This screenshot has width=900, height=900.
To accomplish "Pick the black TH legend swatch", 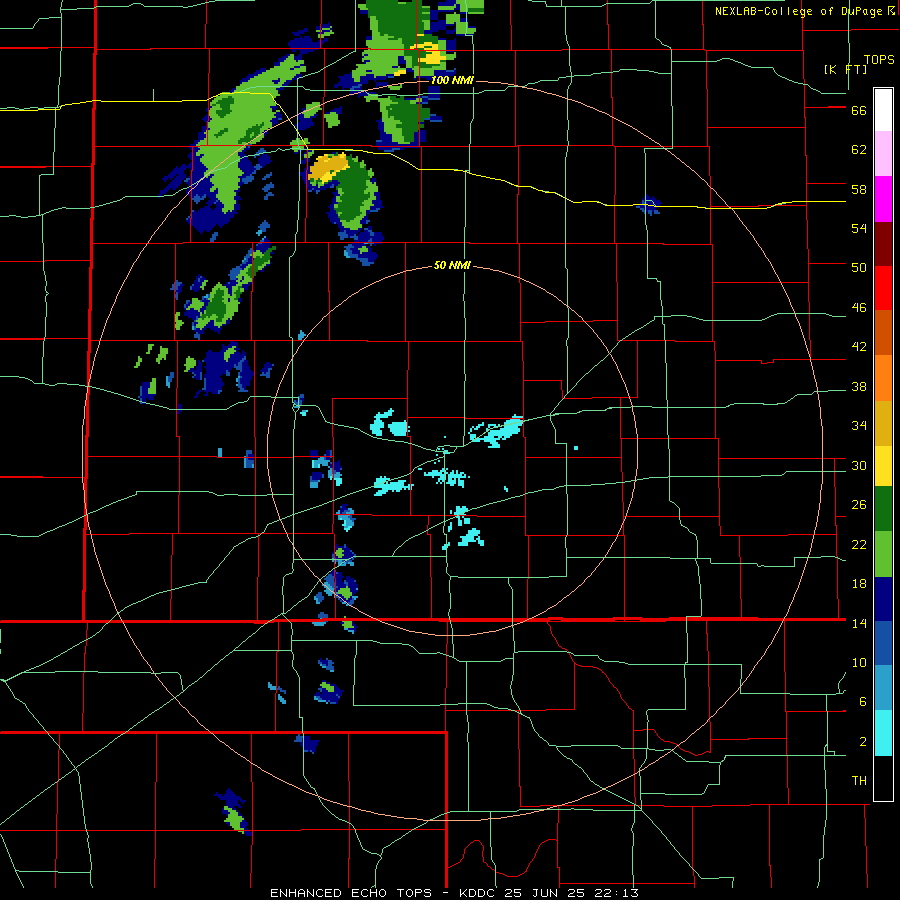I will pos(883,778).
